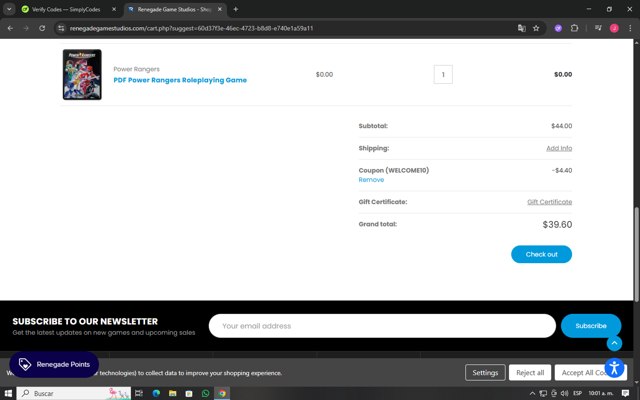Select the Renegade Game Studios tab
Screen dimensions: 640x400
click(x=173, y=9)
